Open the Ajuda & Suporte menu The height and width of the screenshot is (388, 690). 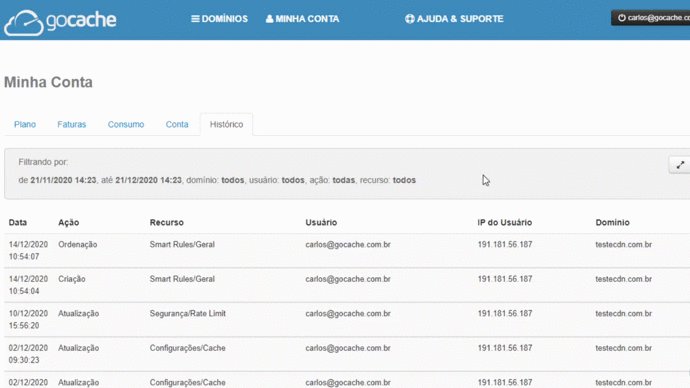pos(454,19)
